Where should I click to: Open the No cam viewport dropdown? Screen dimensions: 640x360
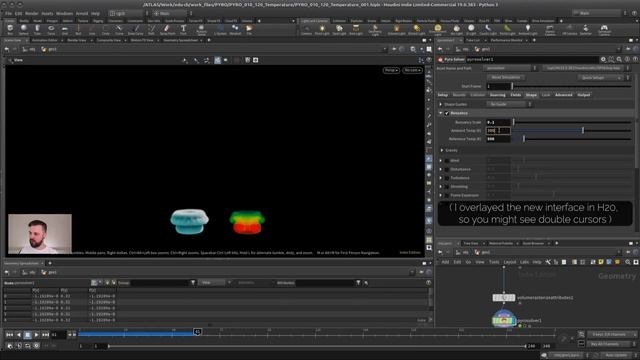(x=412, y=70)
